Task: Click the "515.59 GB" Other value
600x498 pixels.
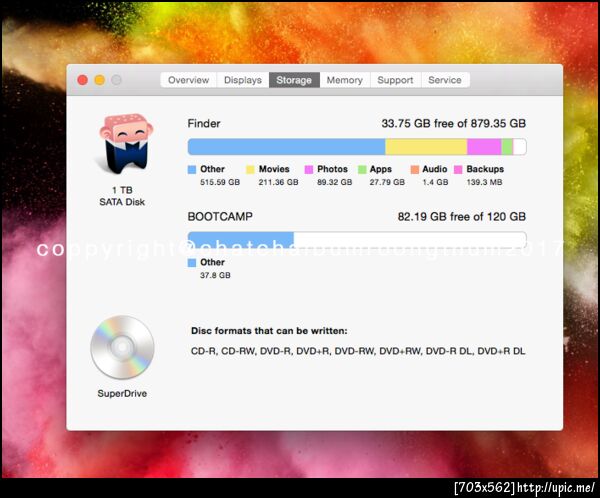Action: point(220,182)
